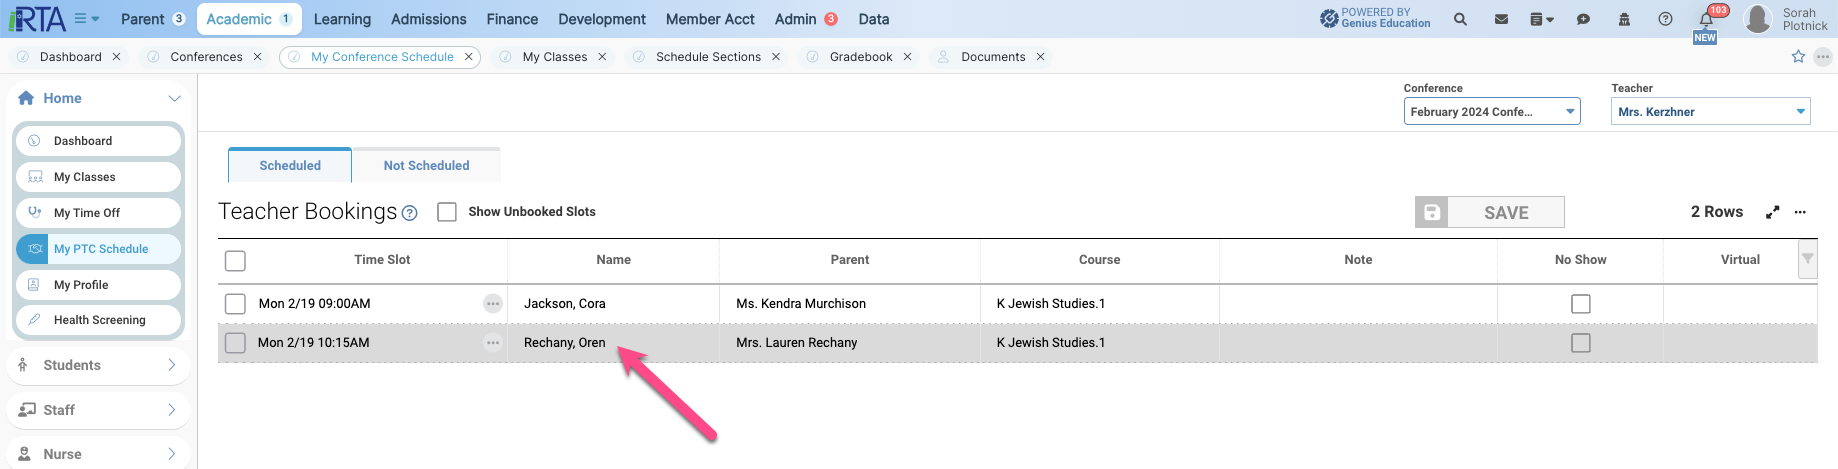Click the notifications bell icon
The height and width of the screenshot is (469, 1838).
point(1706,19)
